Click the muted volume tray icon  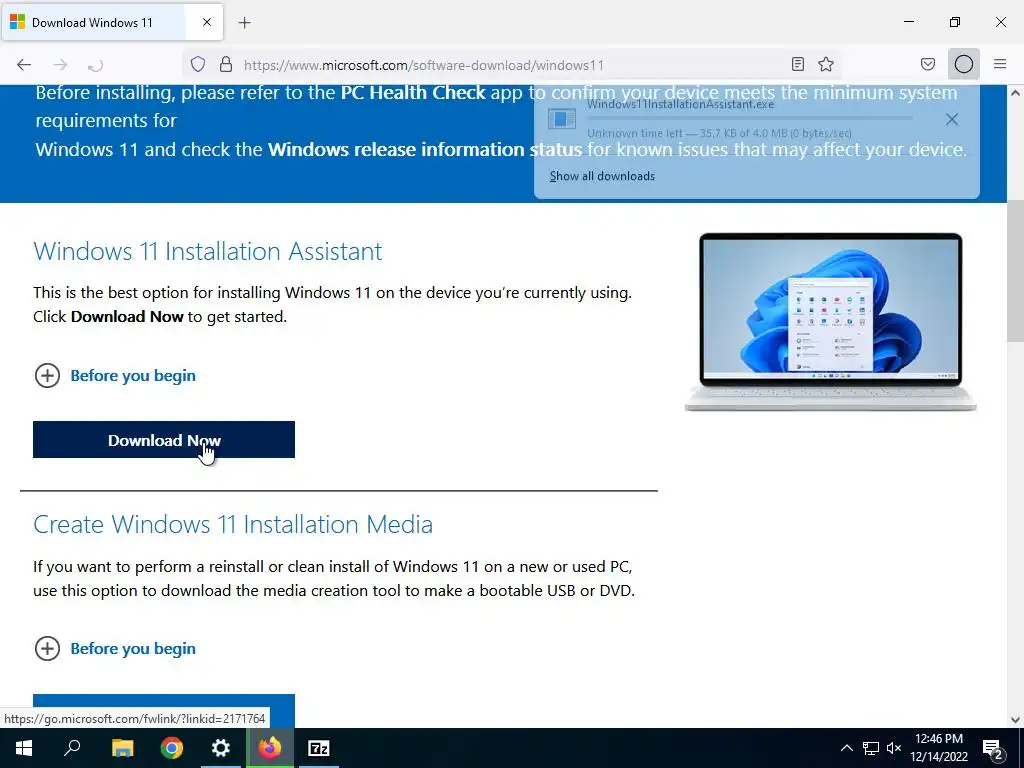[893, 748]
